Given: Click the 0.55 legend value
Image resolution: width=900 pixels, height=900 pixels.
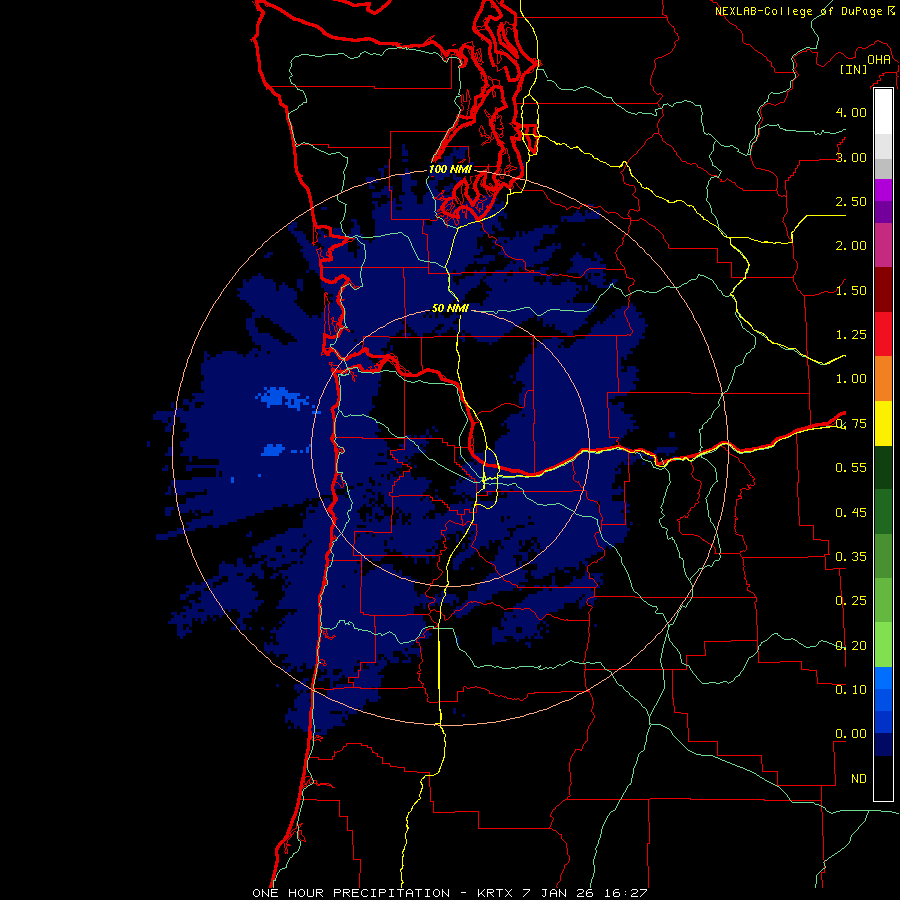Looking at the screenshot, I should pyautogui.click(x=851, y=468).
